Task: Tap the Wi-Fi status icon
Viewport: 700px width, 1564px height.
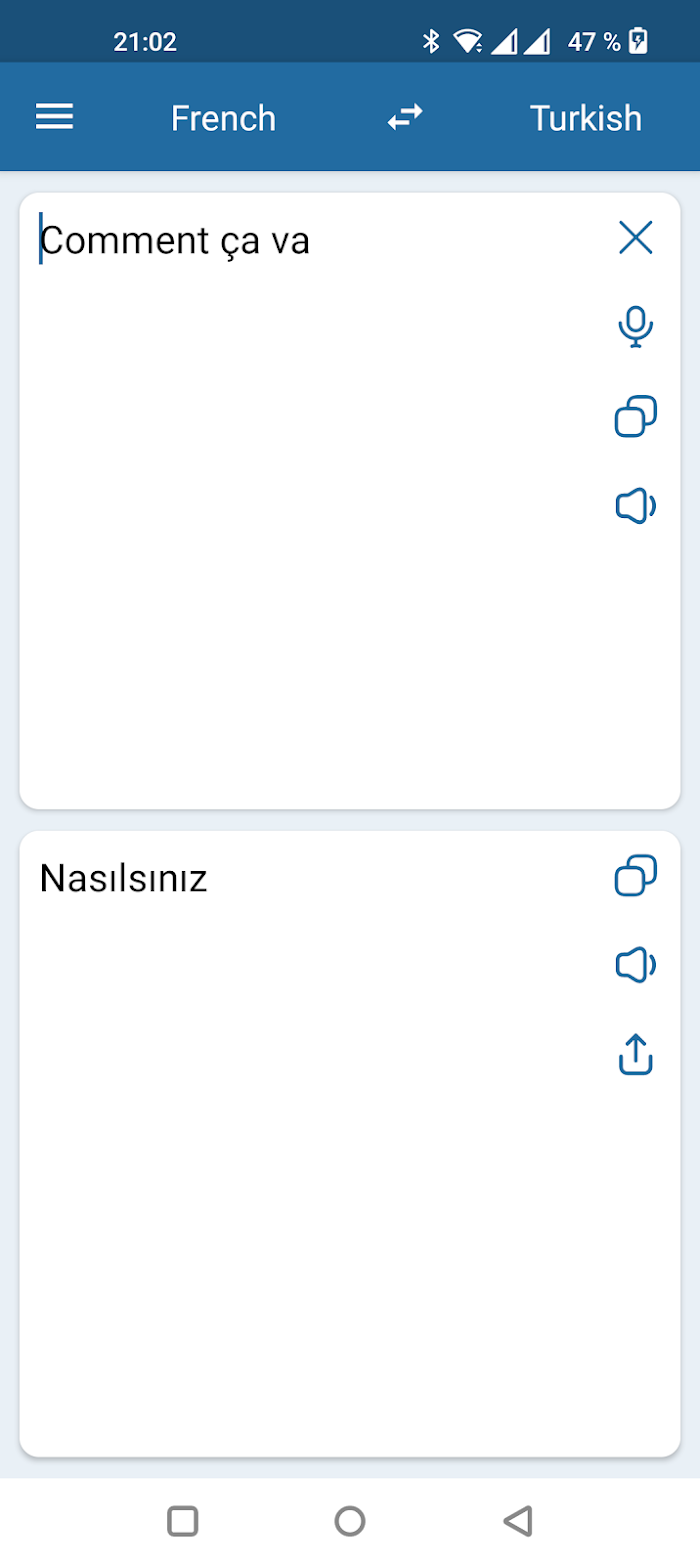Action: (x=467, y=41)
